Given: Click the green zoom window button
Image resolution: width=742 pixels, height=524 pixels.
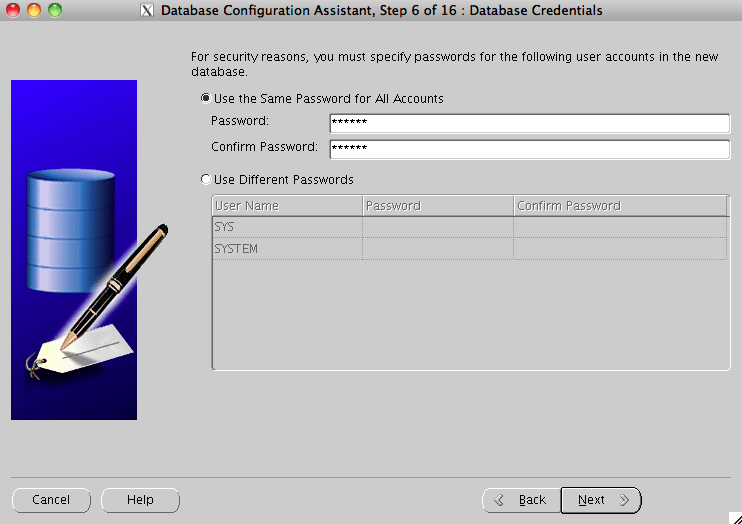Looking at the screenshot, I should point(54,10).
